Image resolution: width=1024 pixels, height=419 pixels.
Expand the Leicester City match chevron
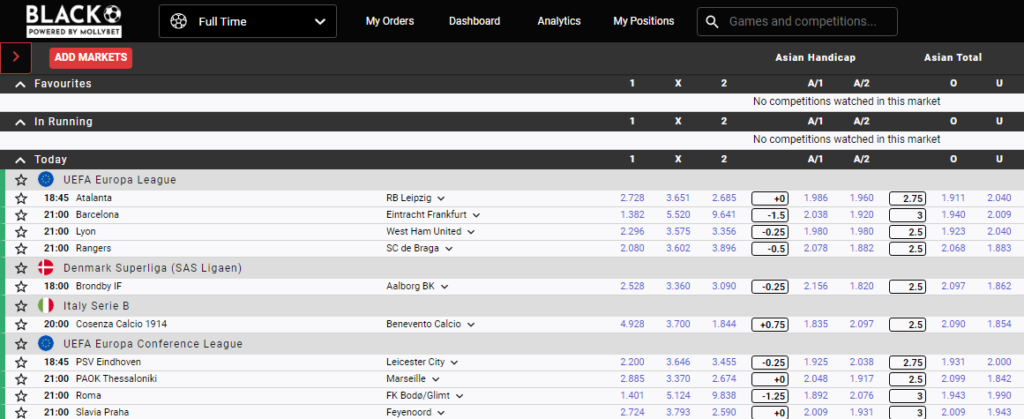coord(455,362)
